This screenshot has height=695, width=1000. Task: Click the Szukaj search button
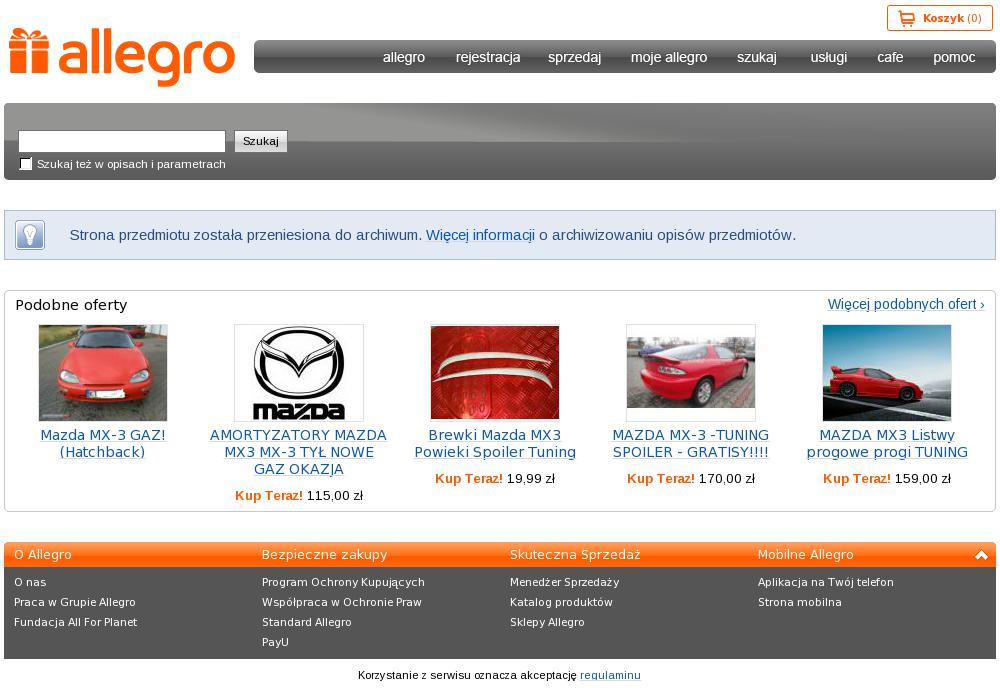point(261,141)
